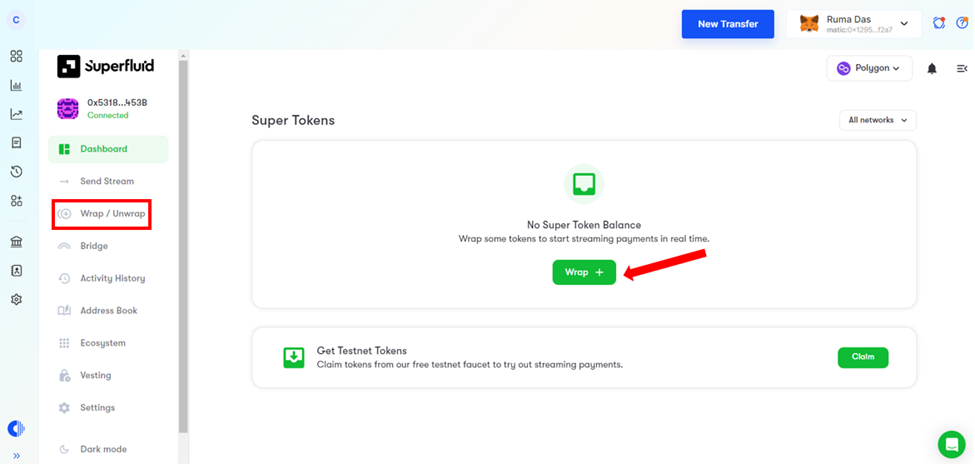Go to Send Stream page
The width and height of the screenshot is (975, 464).
click(106, 181)
